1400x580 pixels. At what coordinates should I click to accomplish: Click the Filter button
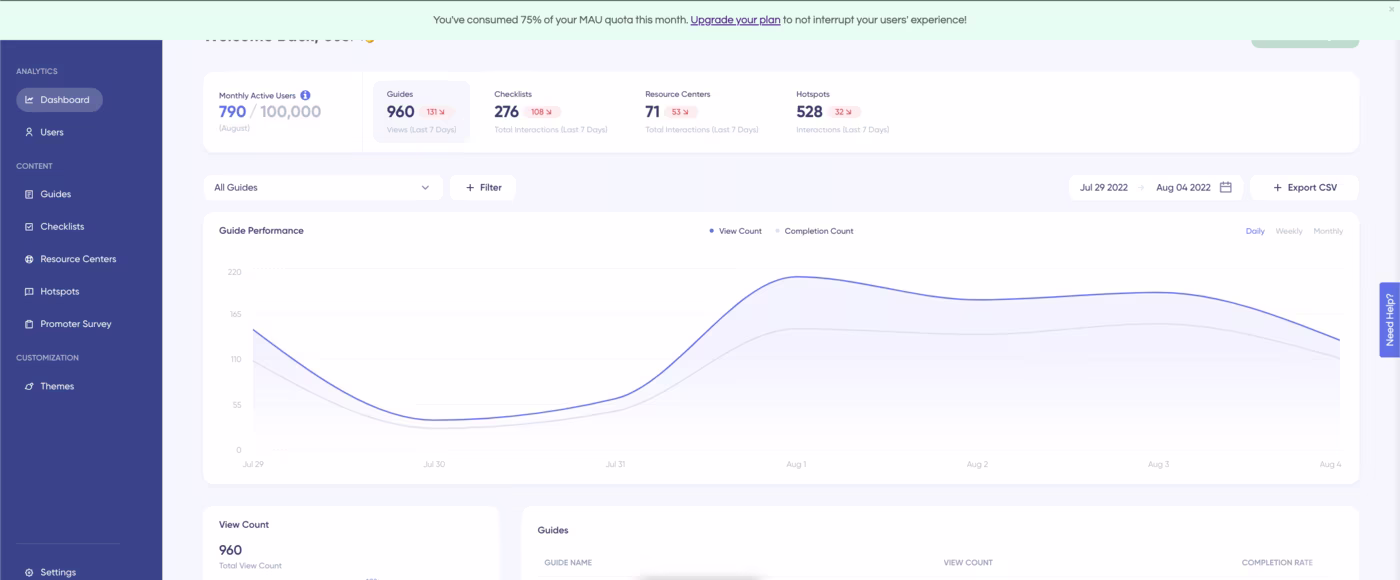[483, 187]
